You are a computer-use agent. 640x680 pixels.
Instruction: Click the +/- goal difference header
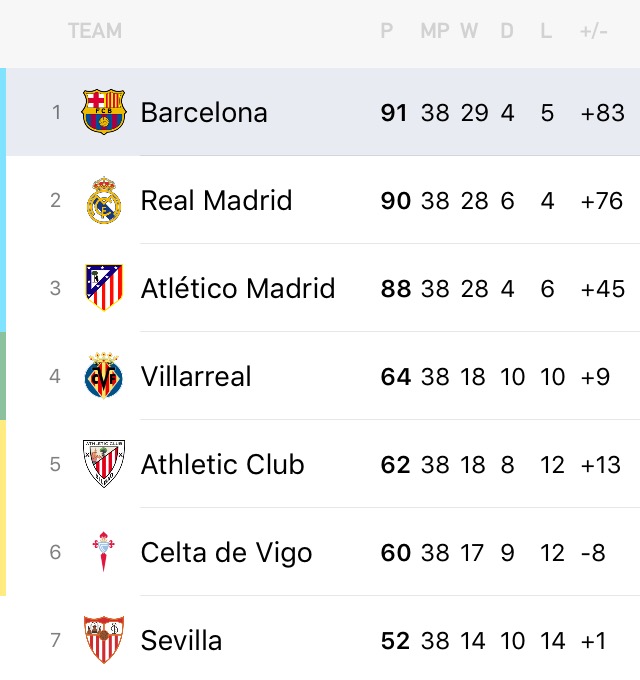[594, 31]
